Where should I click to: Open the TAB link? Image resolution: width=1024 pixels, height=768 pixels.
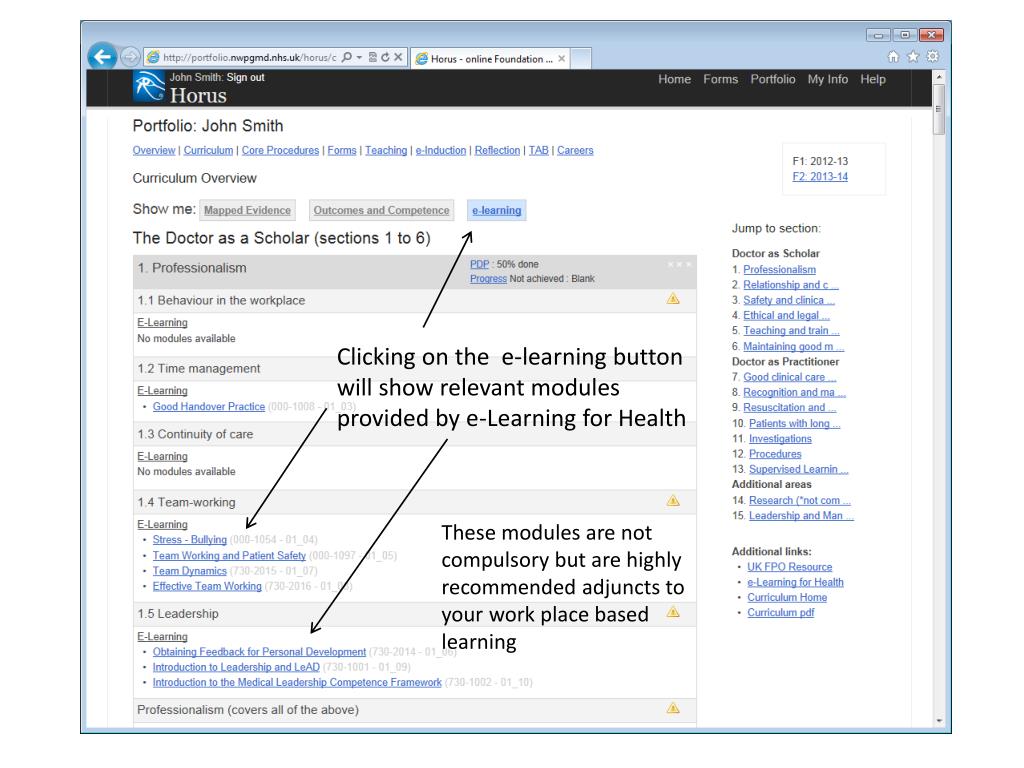(x=538, y=150)
